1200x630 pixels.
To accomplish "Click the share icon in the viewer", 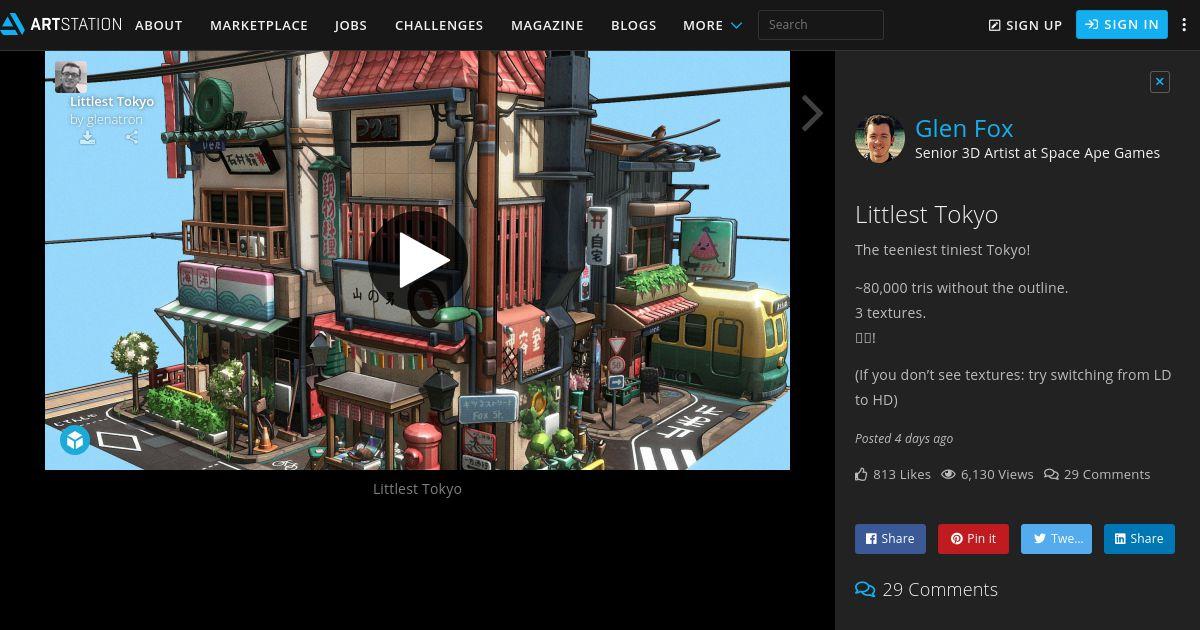I will pos(132,138).
